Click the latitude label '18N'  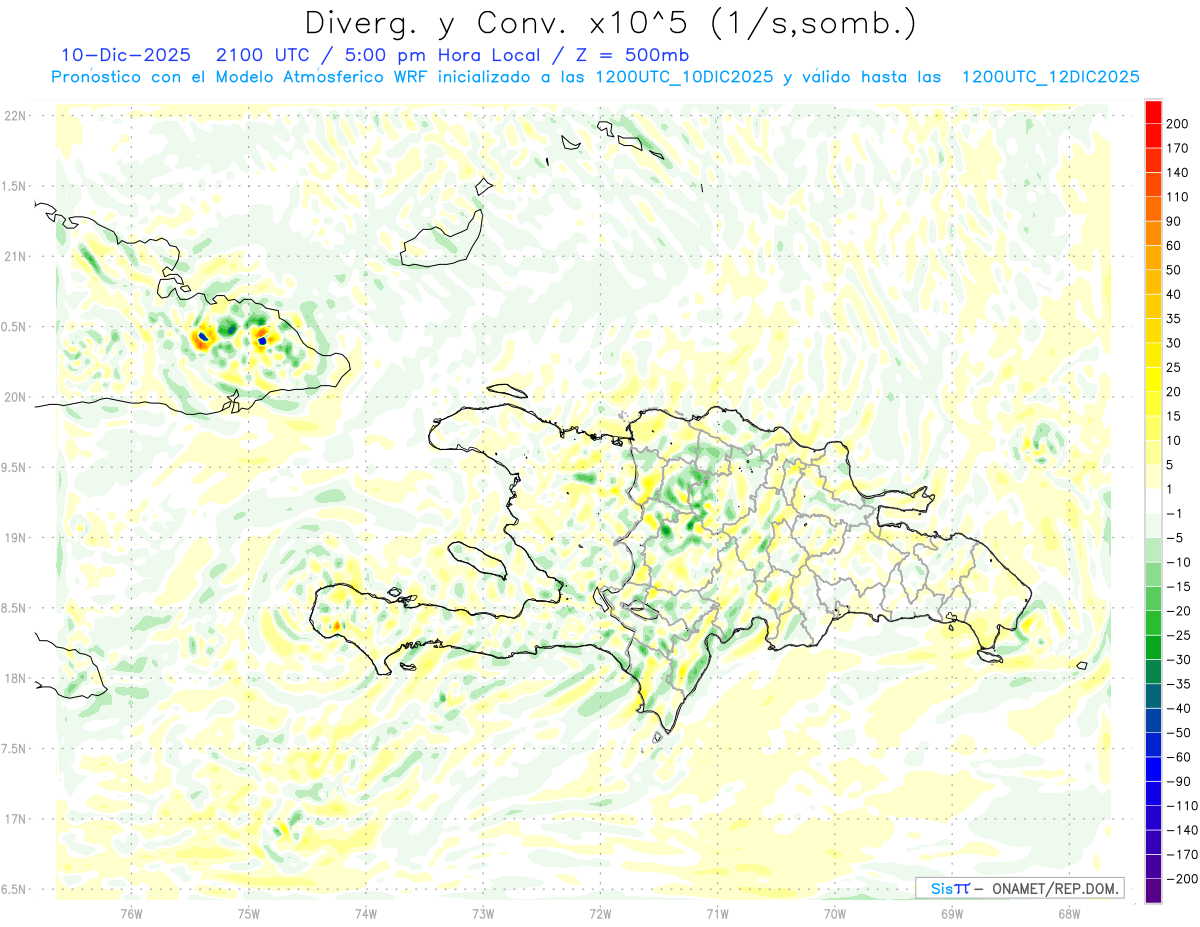[x=14, y=679]
